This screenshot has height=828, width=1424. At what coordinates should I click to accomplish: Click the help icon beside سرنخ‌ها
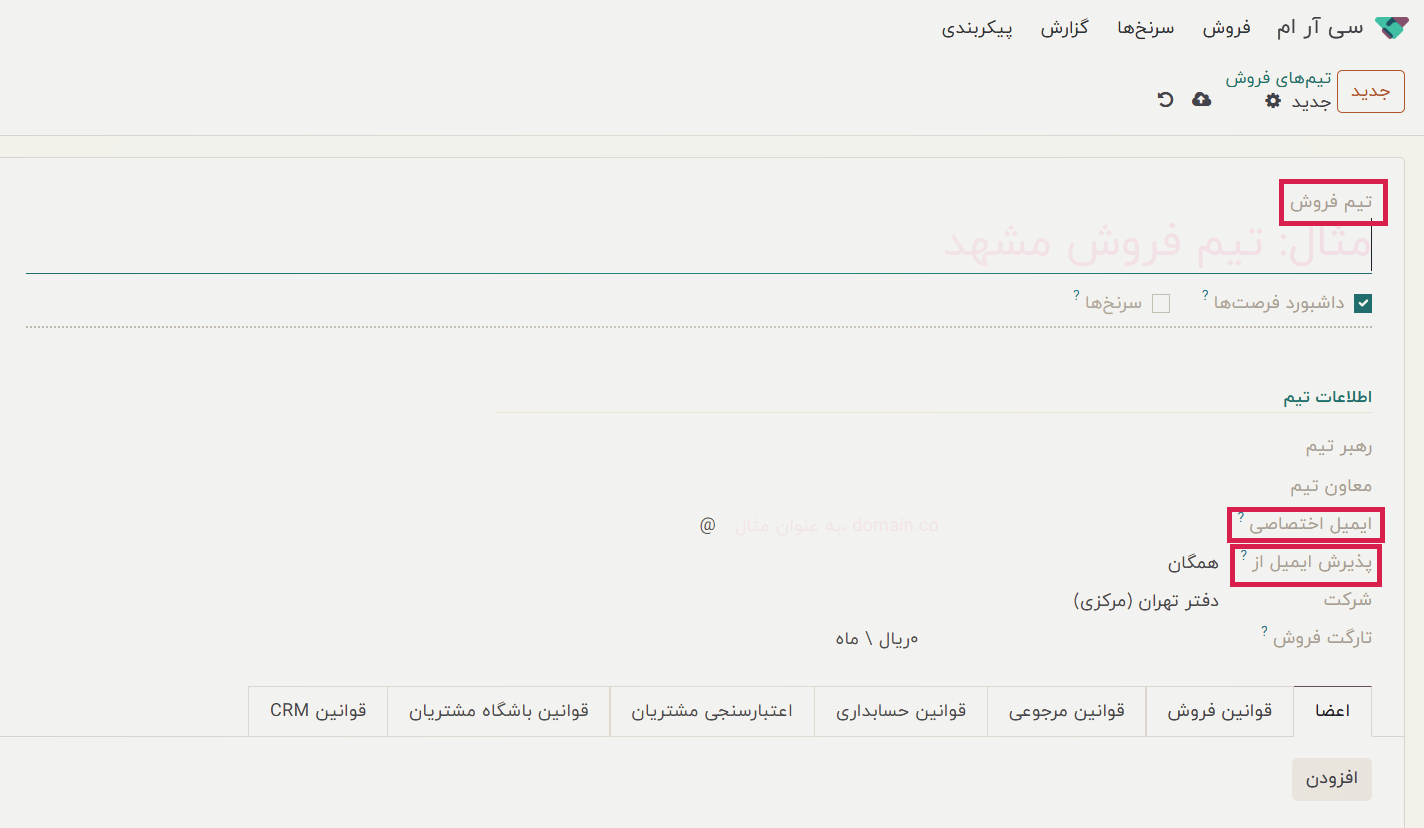1075,295
